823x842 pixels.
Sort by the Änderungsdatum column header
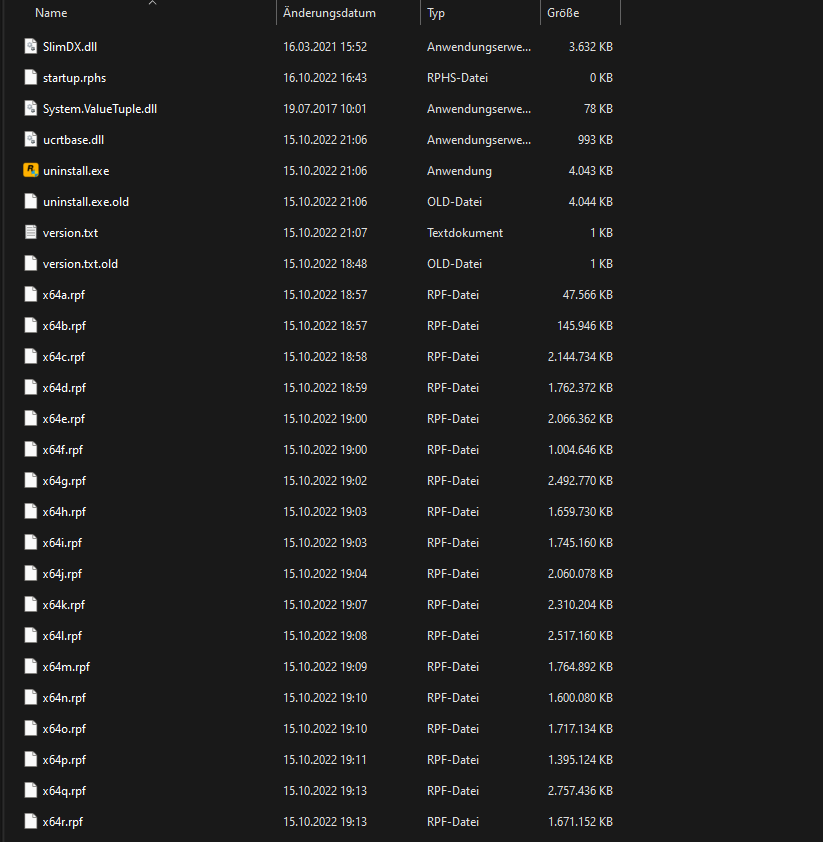pos(329,13)
